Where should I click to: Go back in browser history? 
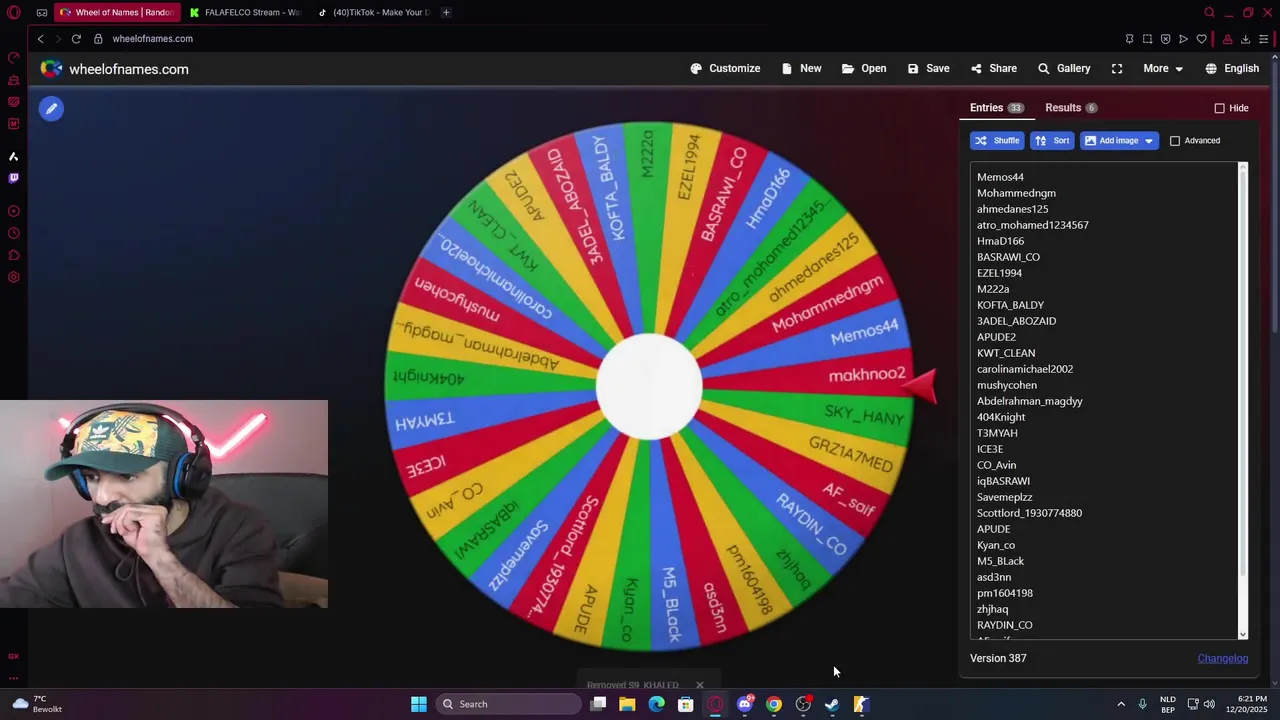click(x=40, y=39)
